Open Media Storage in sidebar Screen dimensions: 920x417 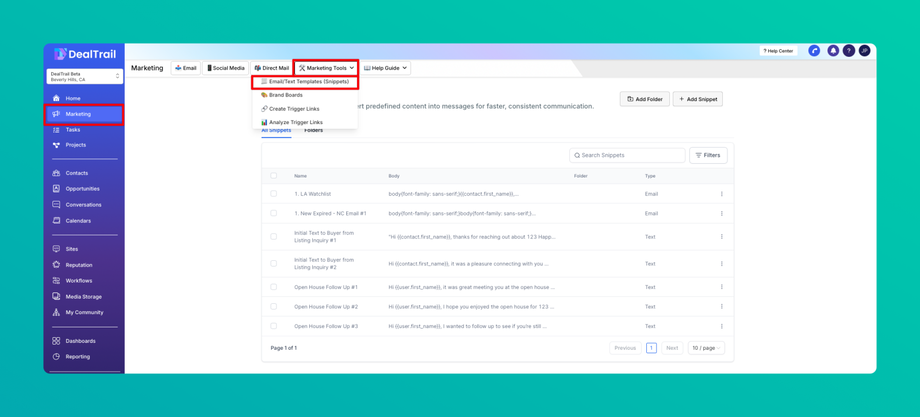(x=84, y=297)
